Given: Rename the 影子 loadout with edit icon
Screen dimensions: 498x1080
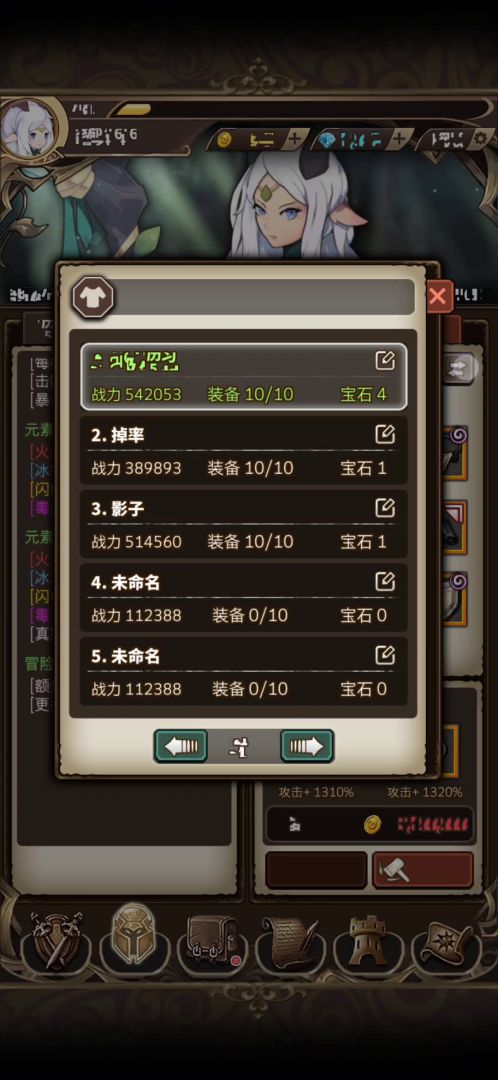Looking at the screenshot, I should pos(384,508).
